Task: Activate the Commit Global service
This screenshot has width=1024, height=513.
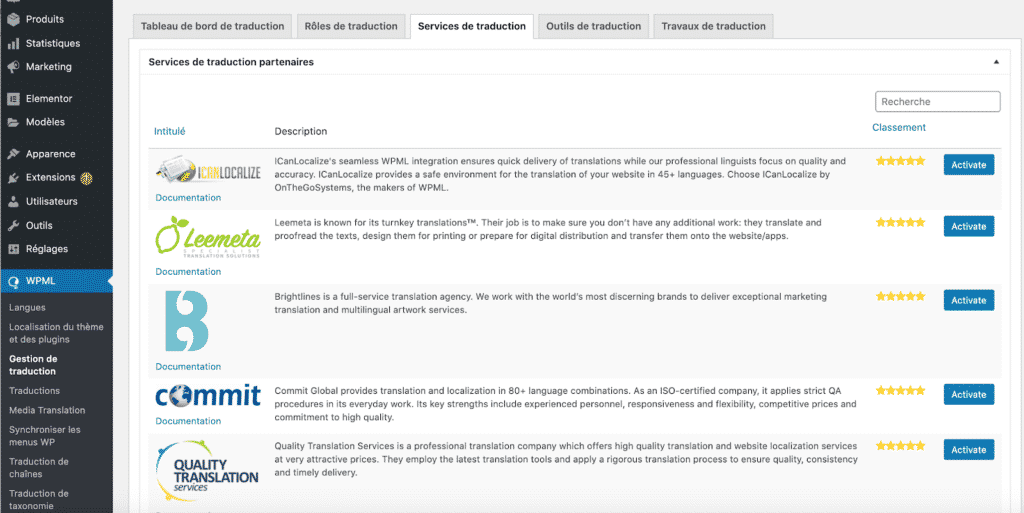Action: click(x=968, y=394)
